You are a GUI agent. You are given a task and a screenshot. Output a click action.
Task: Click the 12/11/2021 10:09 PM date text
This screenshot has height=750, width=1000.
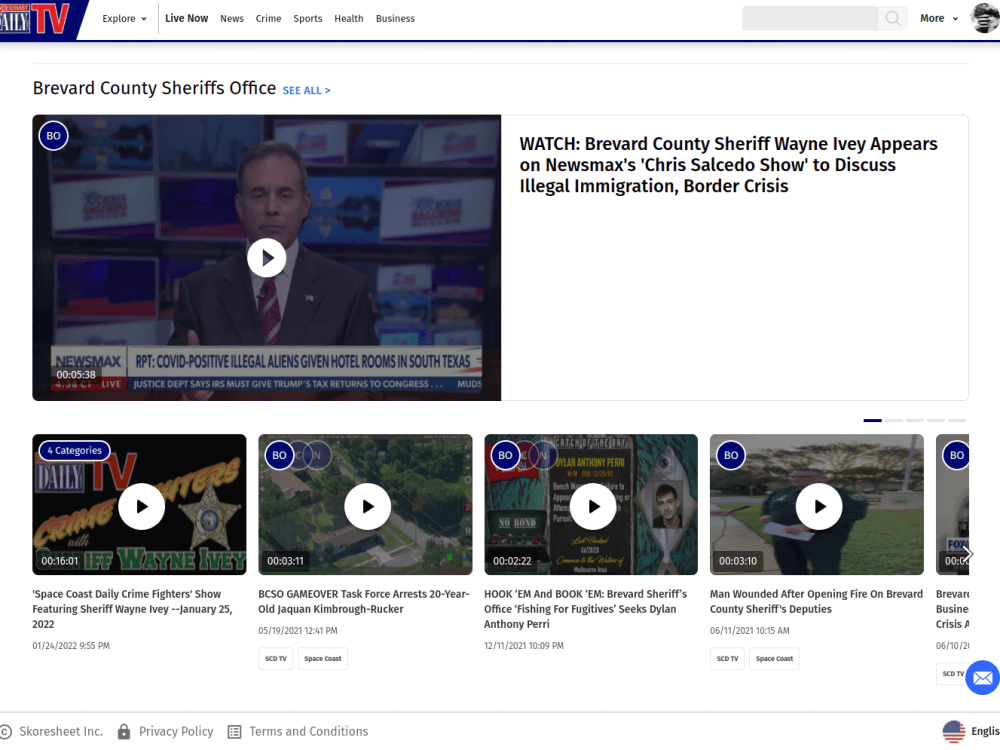(524, 645)
